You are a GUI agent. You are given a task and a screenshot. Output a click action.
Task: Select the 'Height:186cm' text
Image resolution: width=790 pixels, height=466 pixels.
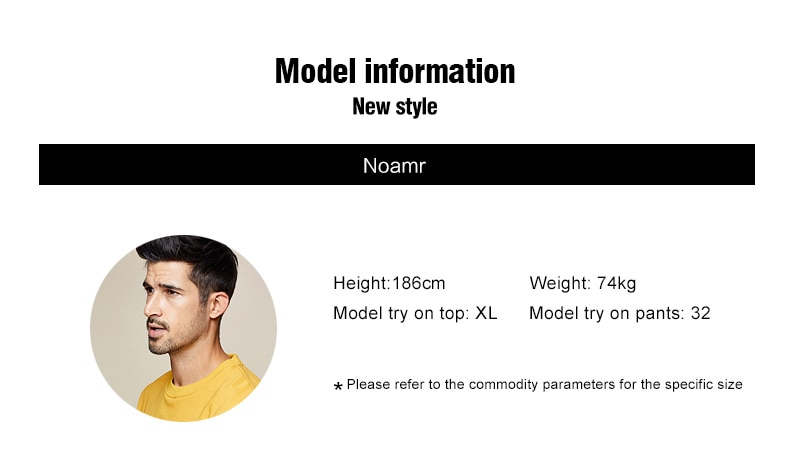pyautogui.click(x=389, y=283)
